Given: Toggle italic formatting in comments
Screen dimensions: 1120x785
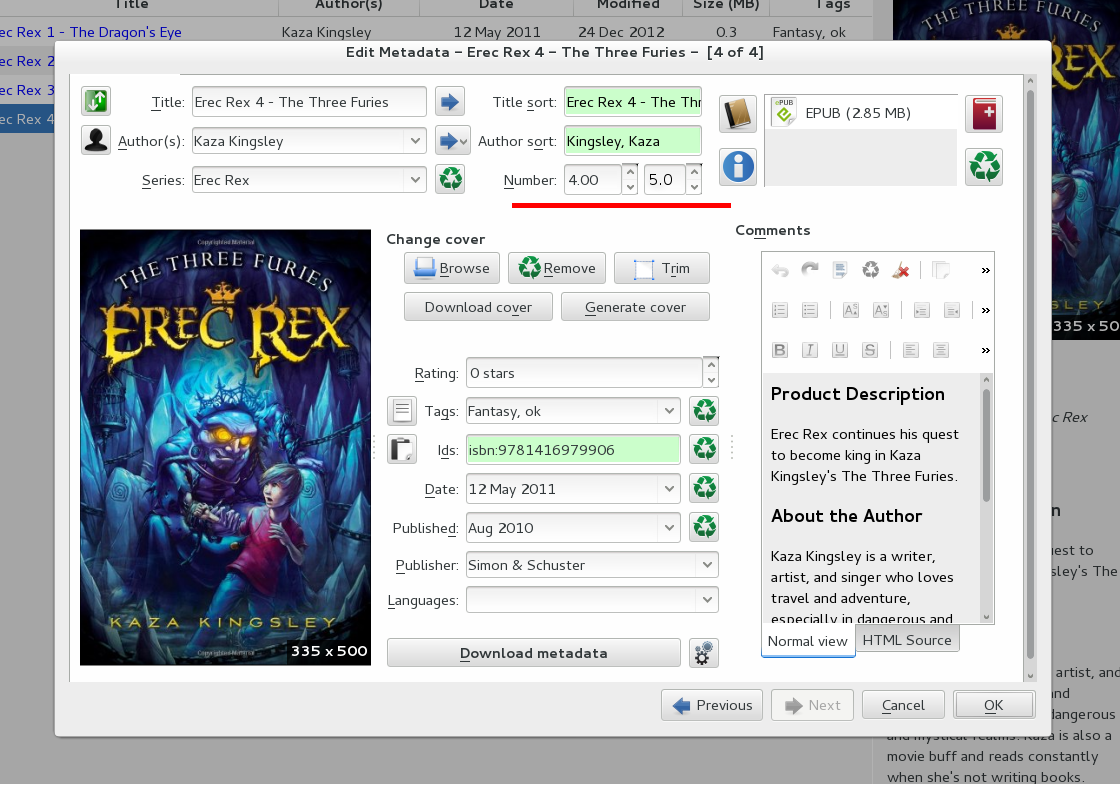Looking at the screenshot, I should pos(810,350).
